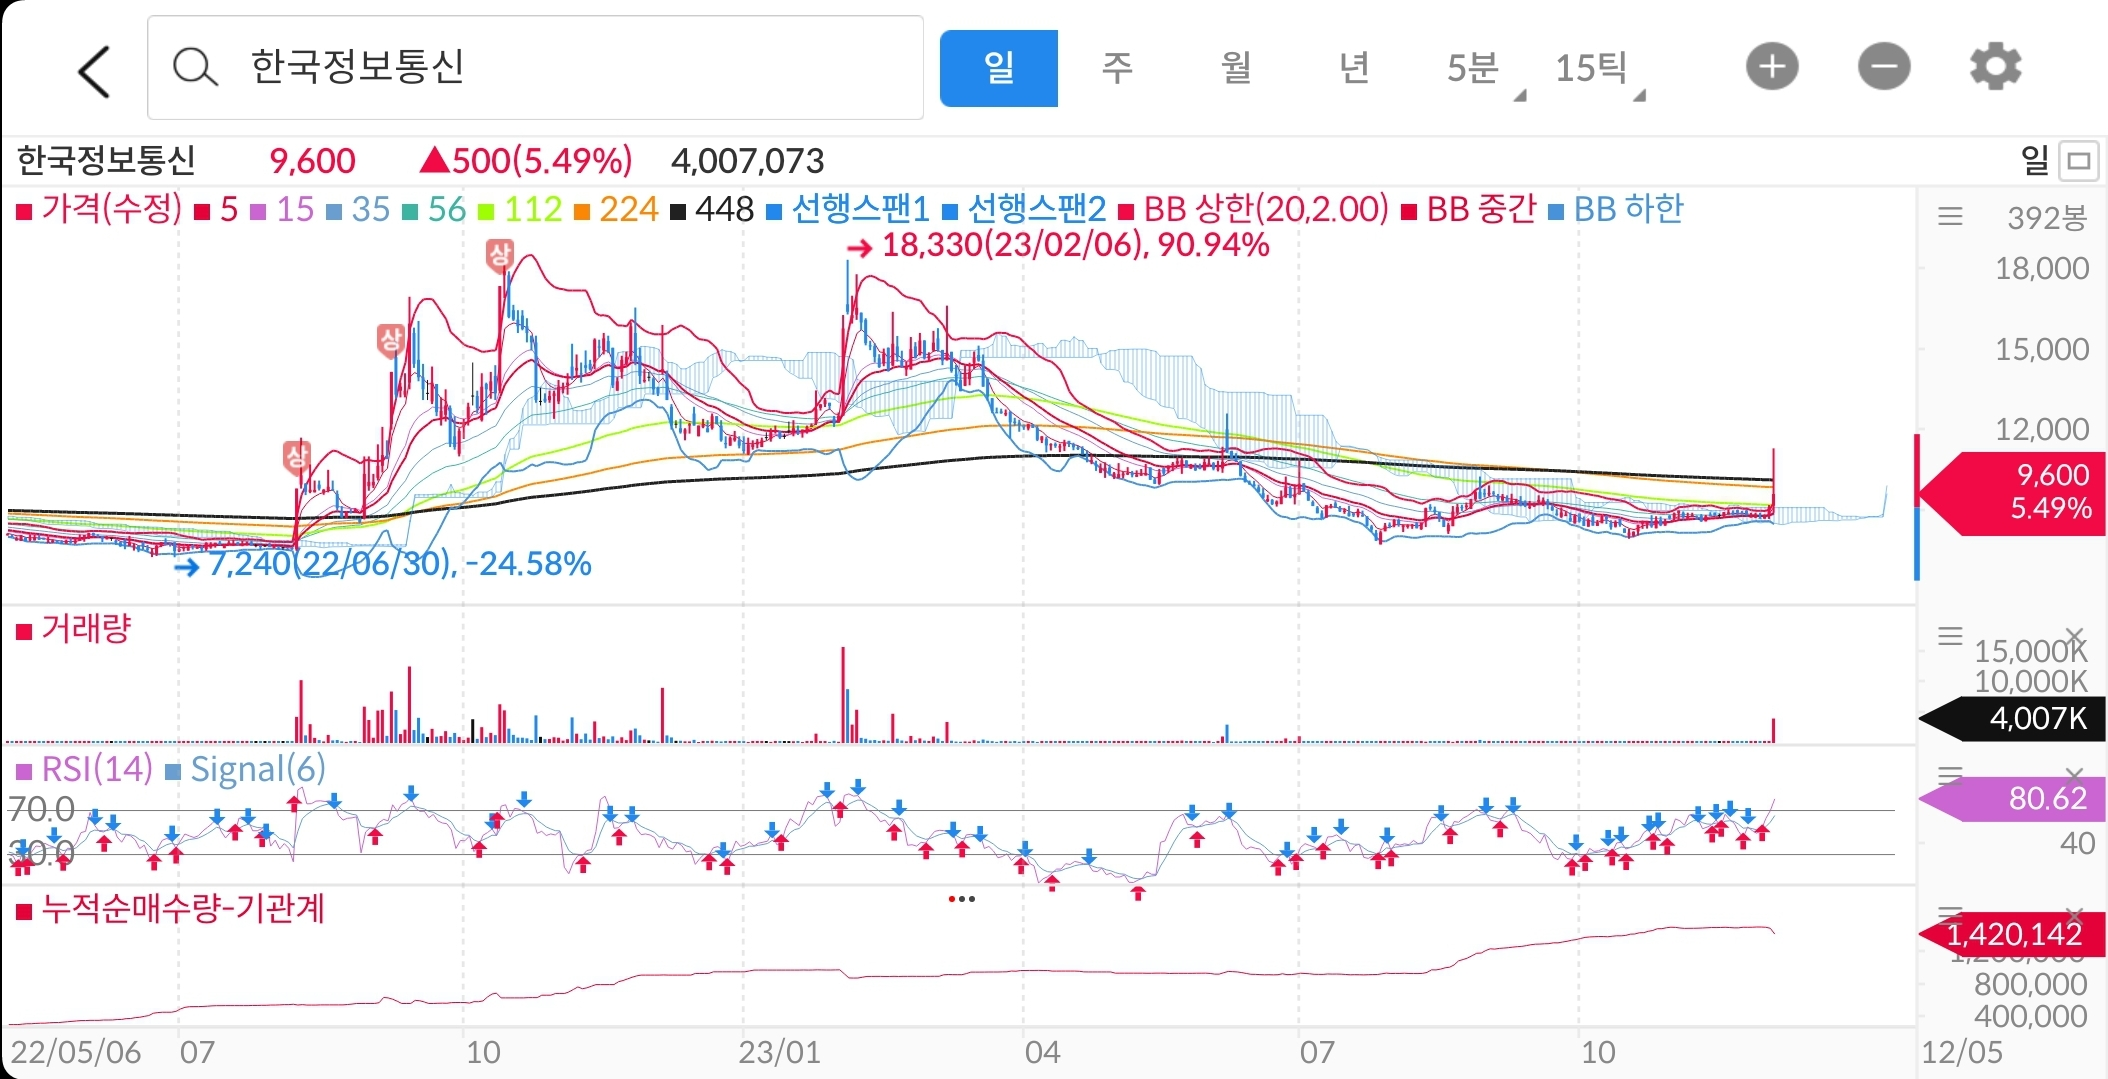The width and height of the screenshot is (2108, 1079).
Task: Toggle 가격(수정) legend entry
Action: click(x=99, y=209)
